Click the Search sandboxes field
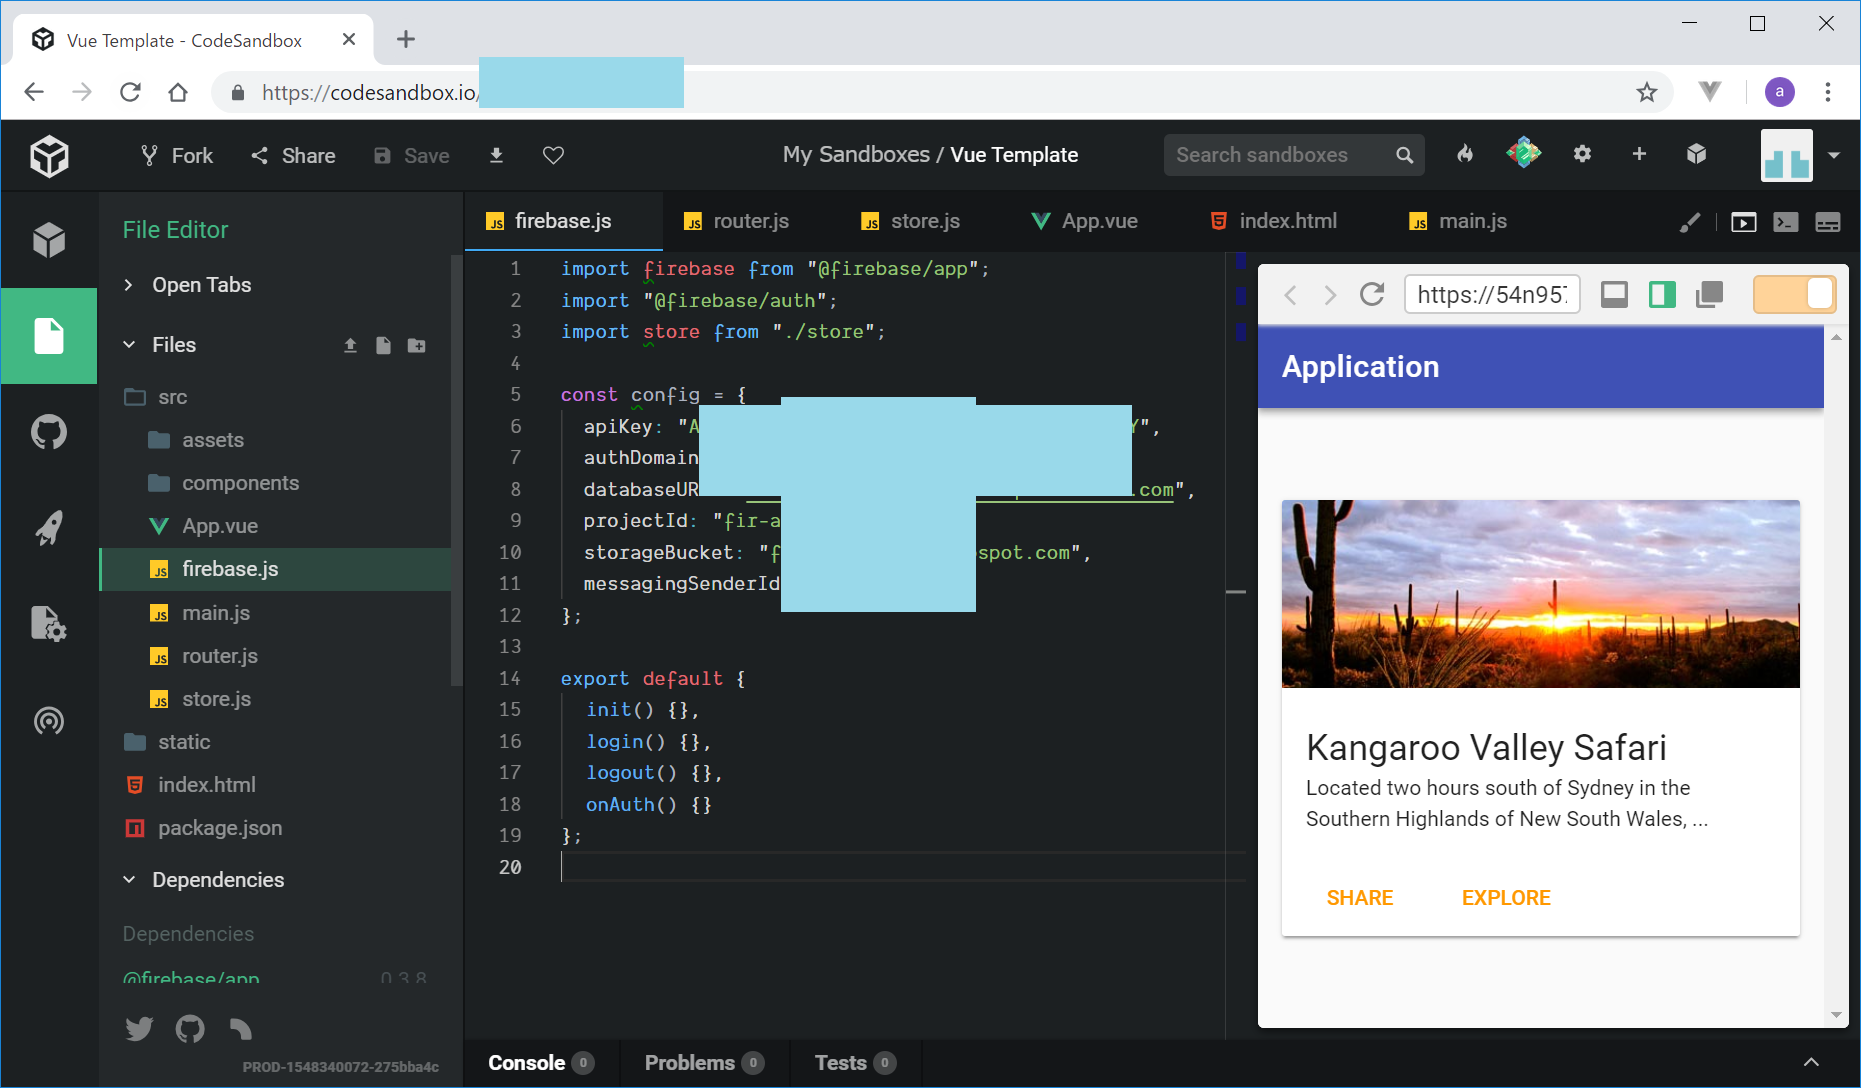This screenshot has height=1088, width=1861. pos(1280,155)
